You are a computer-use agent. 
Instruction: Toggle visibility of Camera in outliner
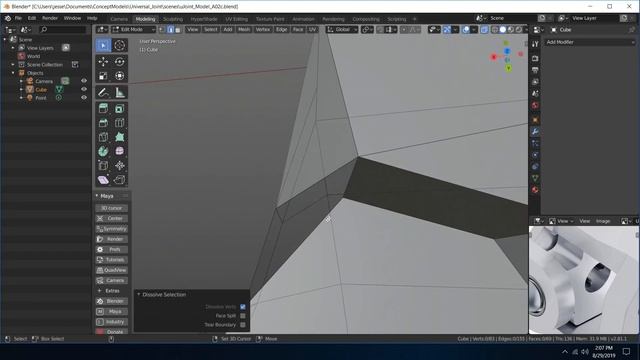pos(84,81)
